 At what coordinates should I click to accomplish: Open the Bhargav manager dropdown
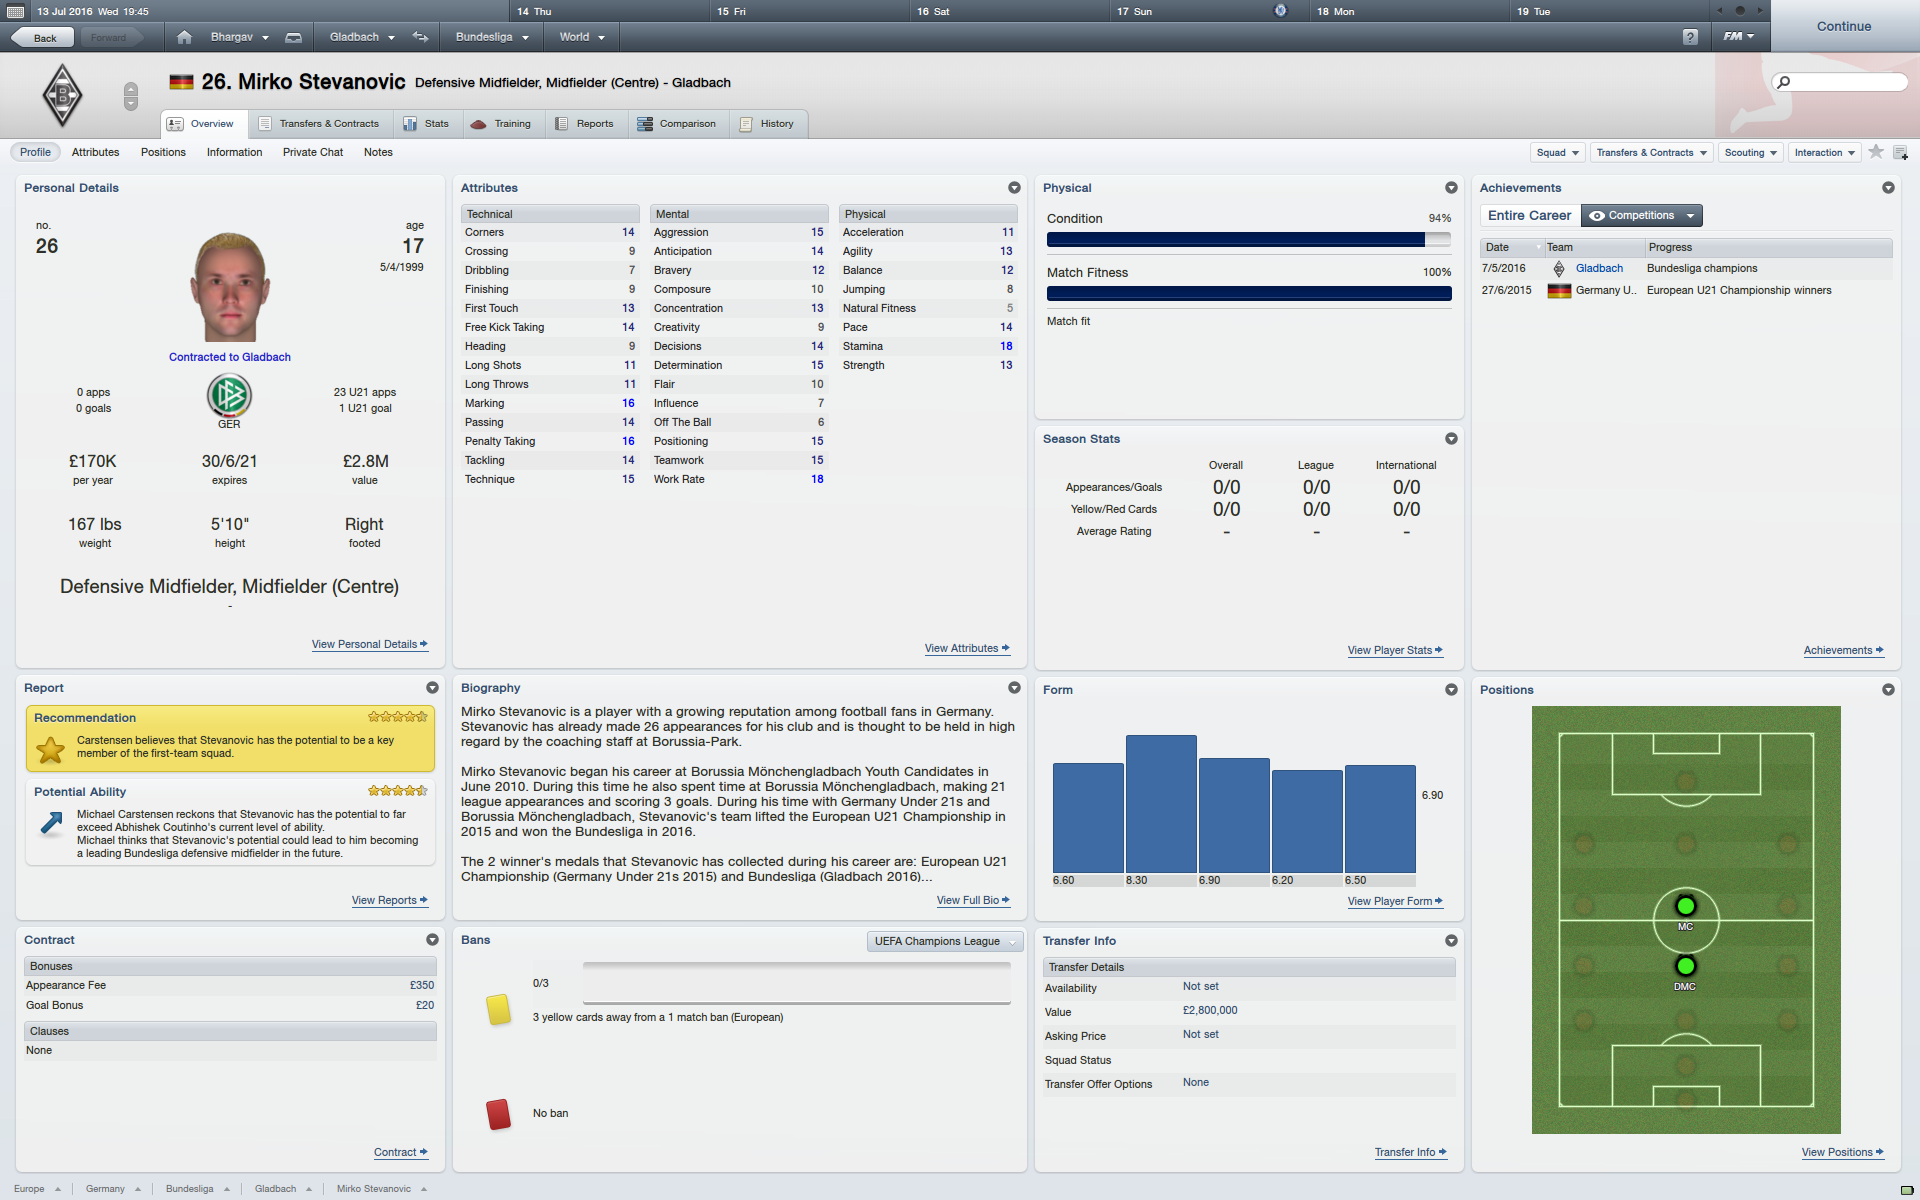tap(240, 37)
